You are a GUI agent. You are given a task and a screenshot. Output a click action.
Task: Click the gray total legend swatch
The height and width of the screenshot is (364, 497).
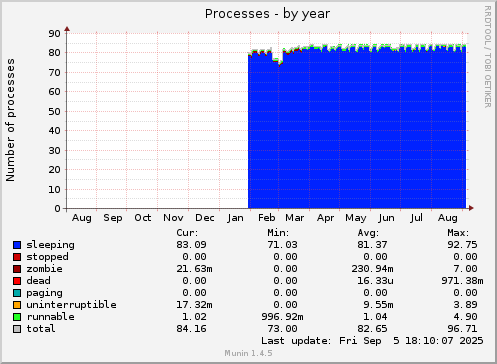click(x=17, y=329)
